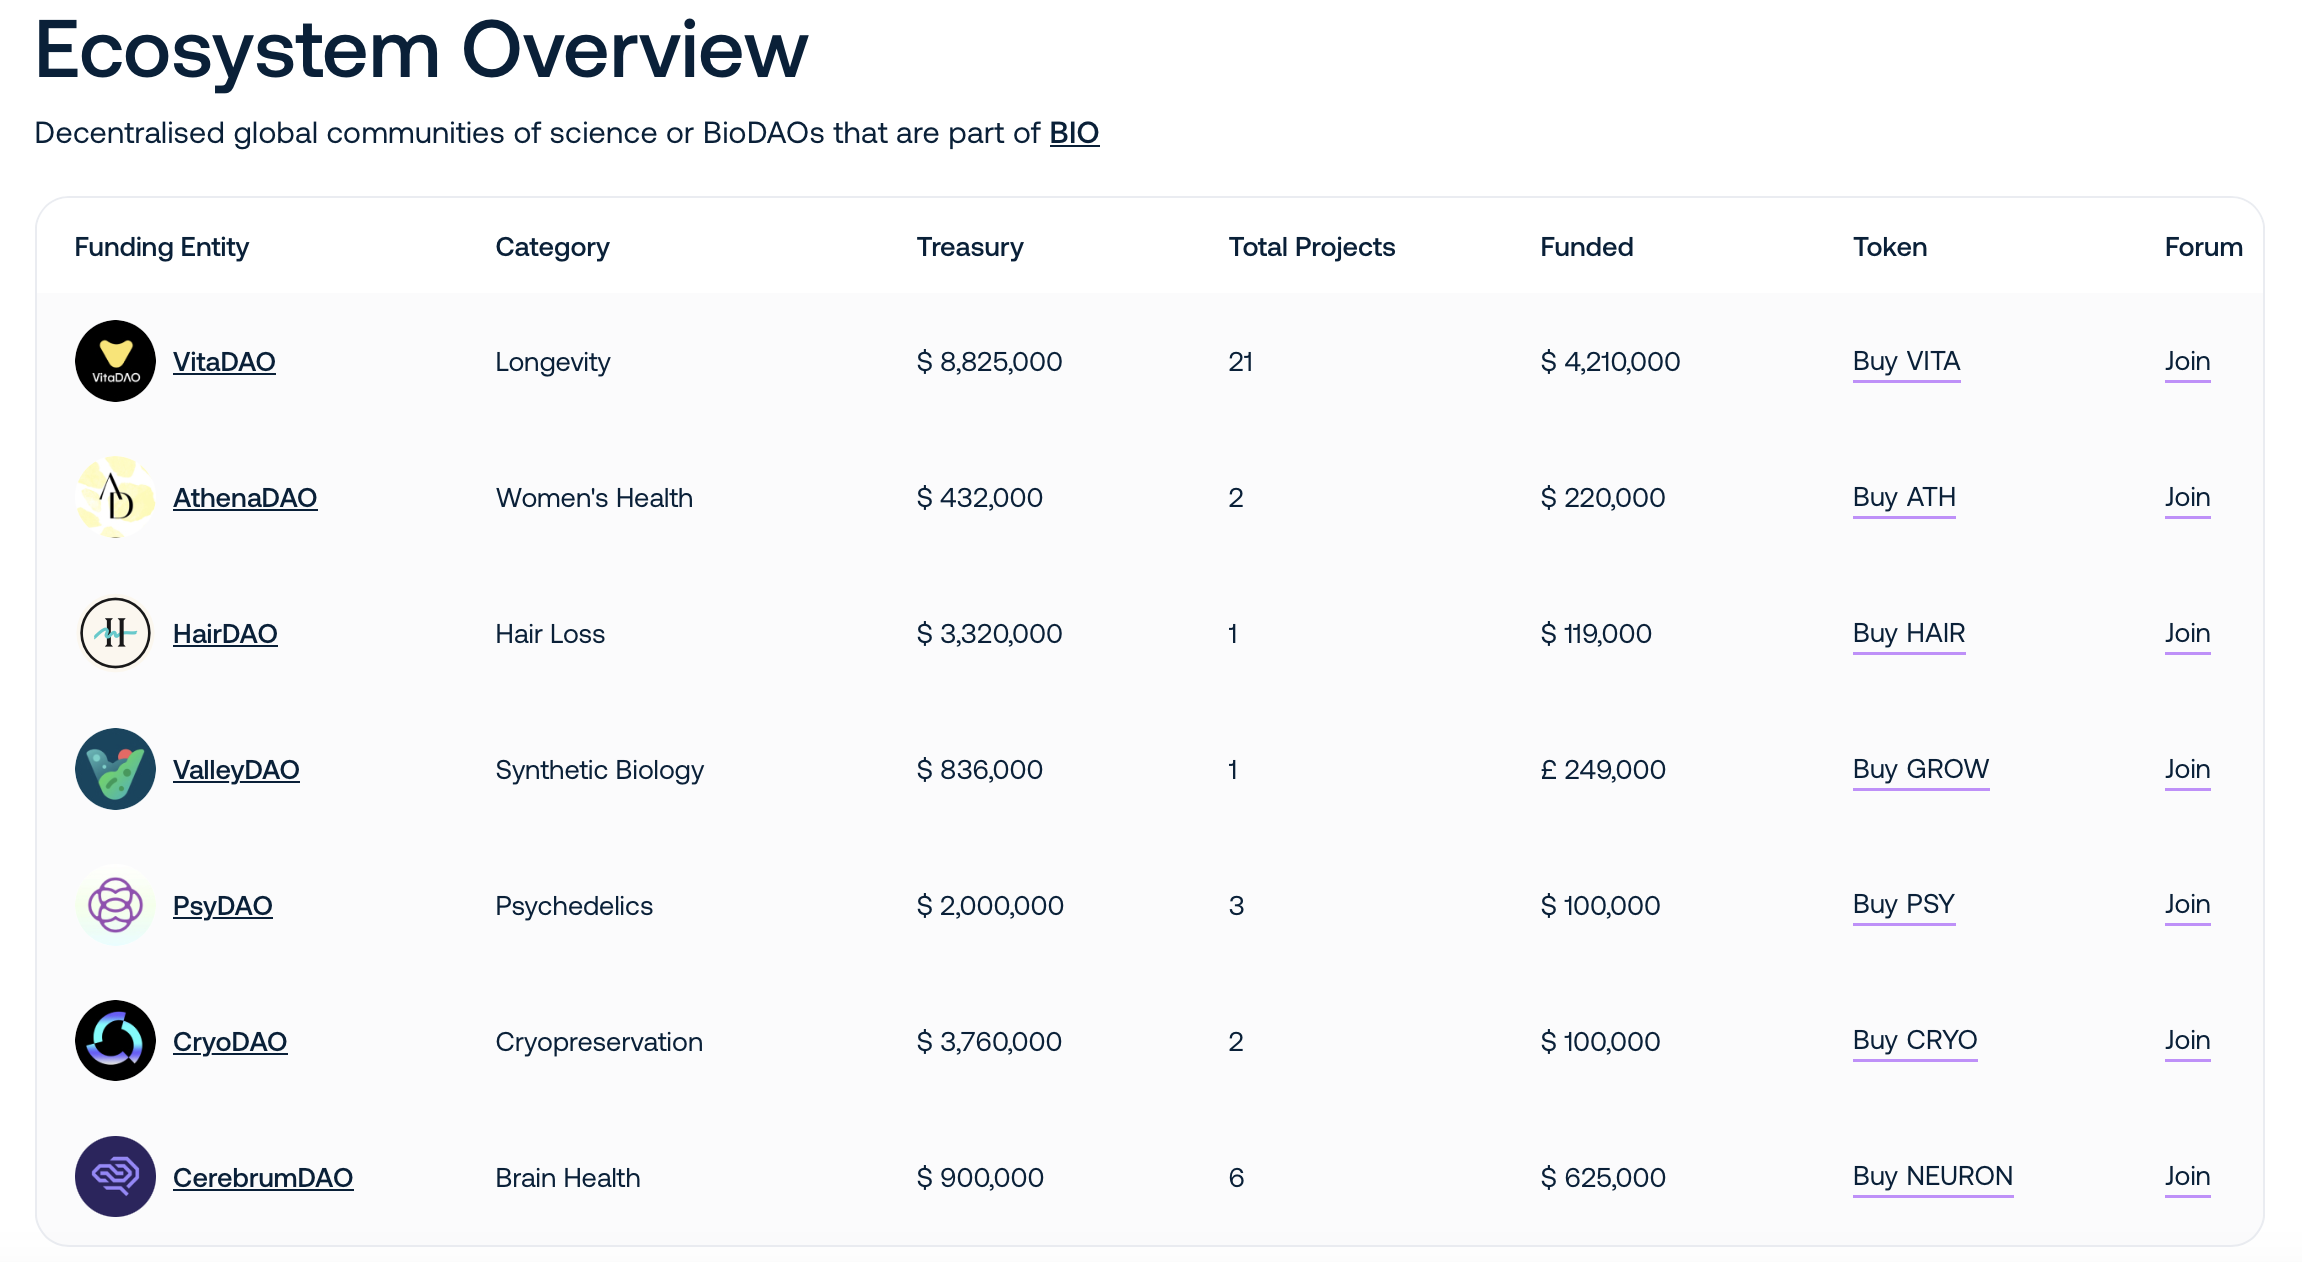
Task: Click the VitaDAO logo icon
Action: click(x=115, y=361)
